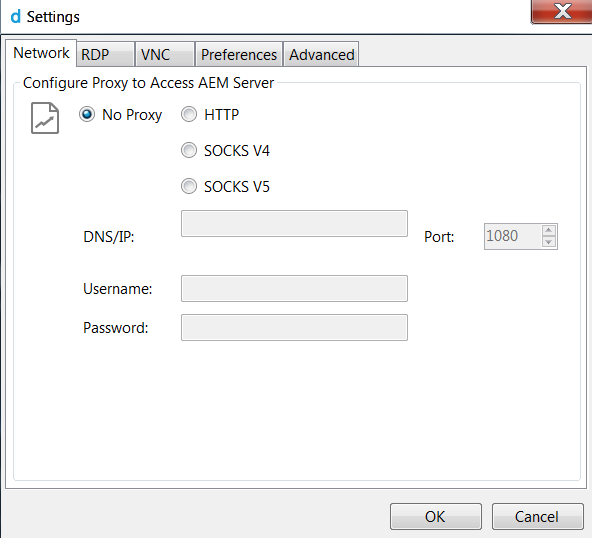Select the No Proxy radio button

click(87, 114)
